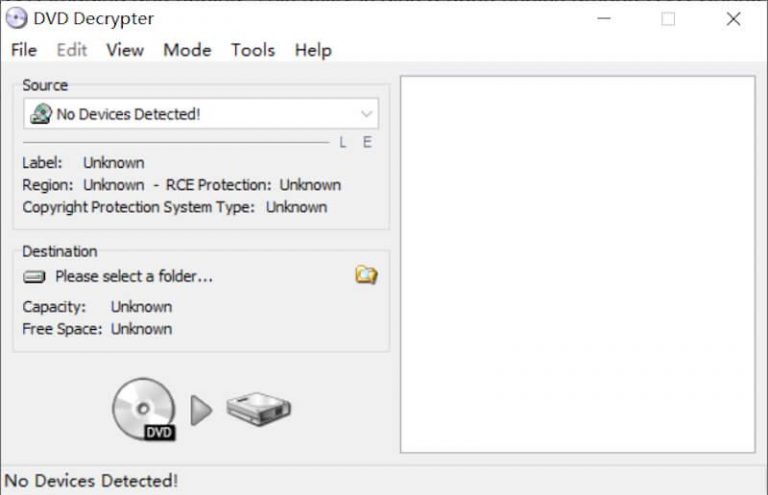Click inside the empty white log panel
Screen dimensions: 768x495
point(577,265)
